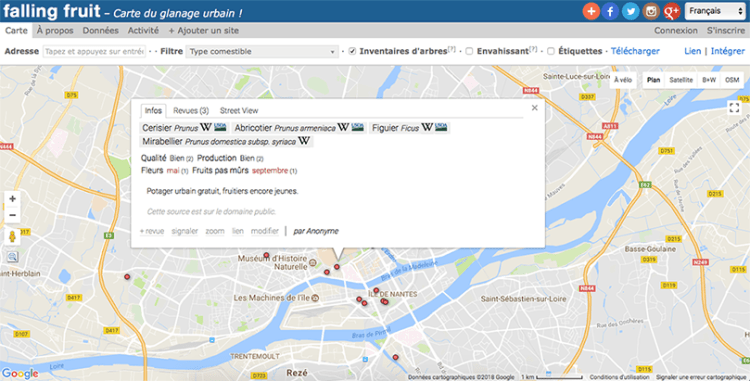The image size is (750, 381).
Task: Select Satellite map type
Action: tap(681, 80)
